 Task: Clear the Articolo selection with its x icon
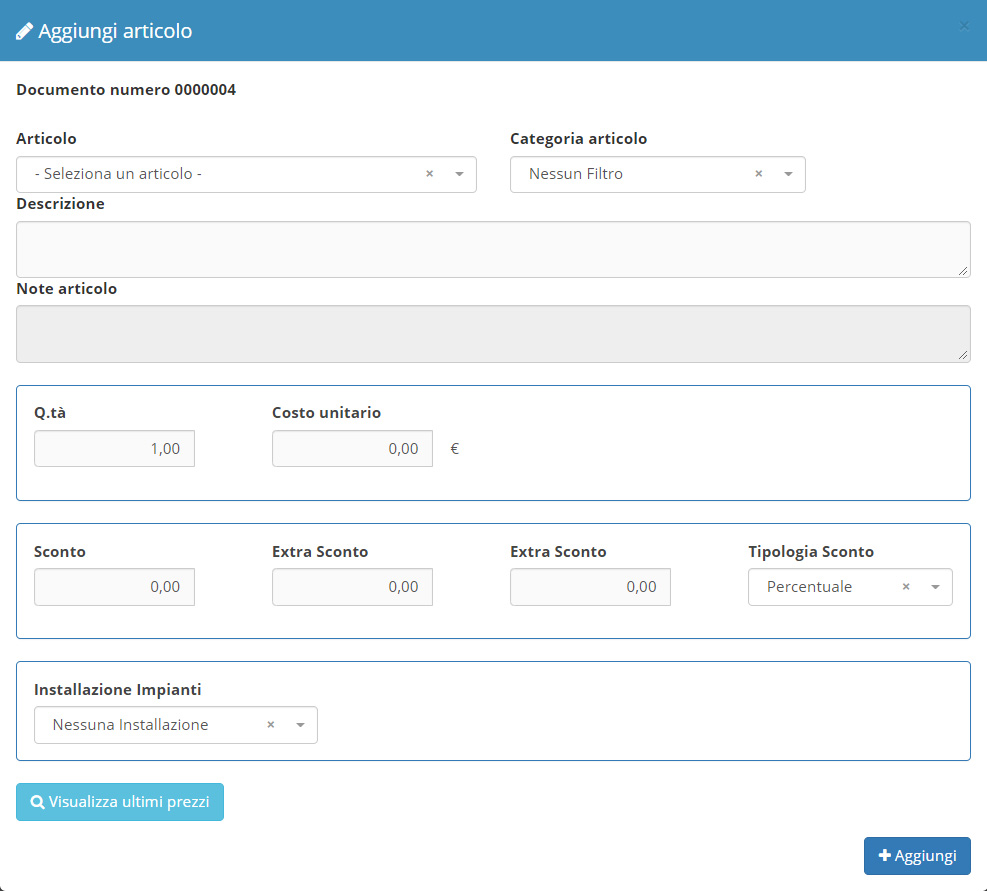(x=429, y=174)
